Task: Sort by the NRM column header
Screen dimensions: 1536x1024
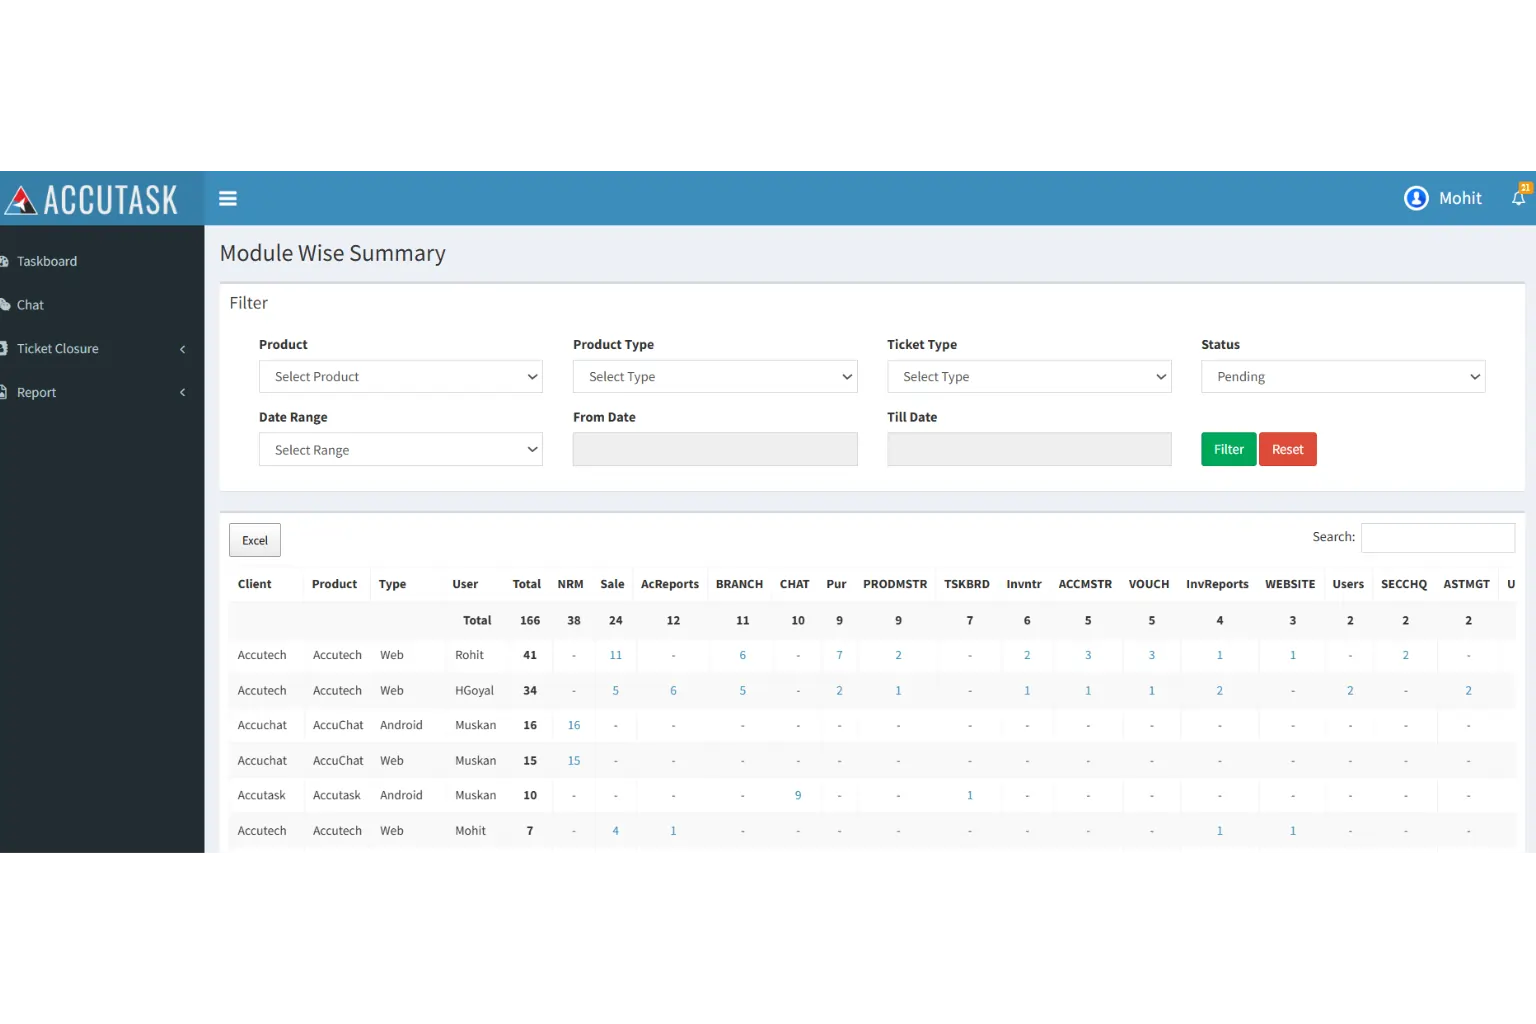Action: coord(570,584)
